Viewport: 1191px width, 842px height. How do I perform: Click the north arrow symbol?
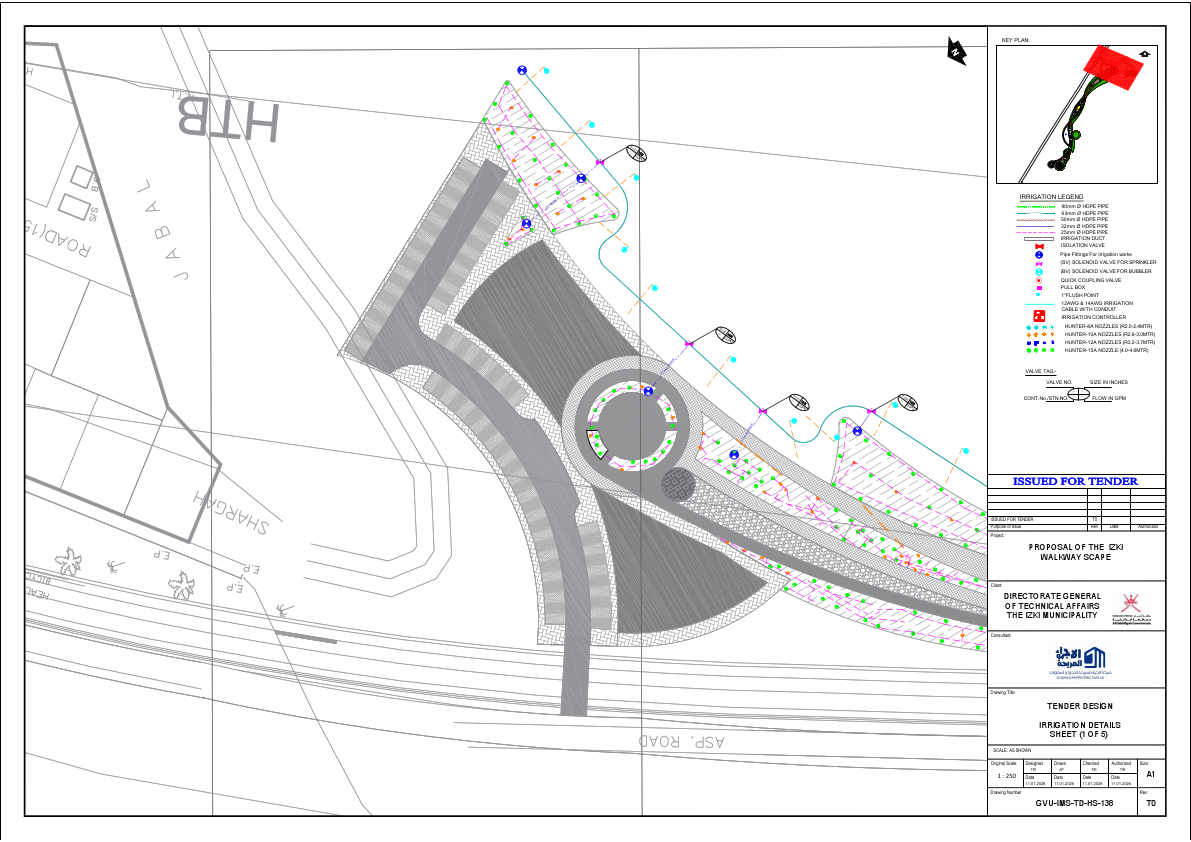coord(956,52)
